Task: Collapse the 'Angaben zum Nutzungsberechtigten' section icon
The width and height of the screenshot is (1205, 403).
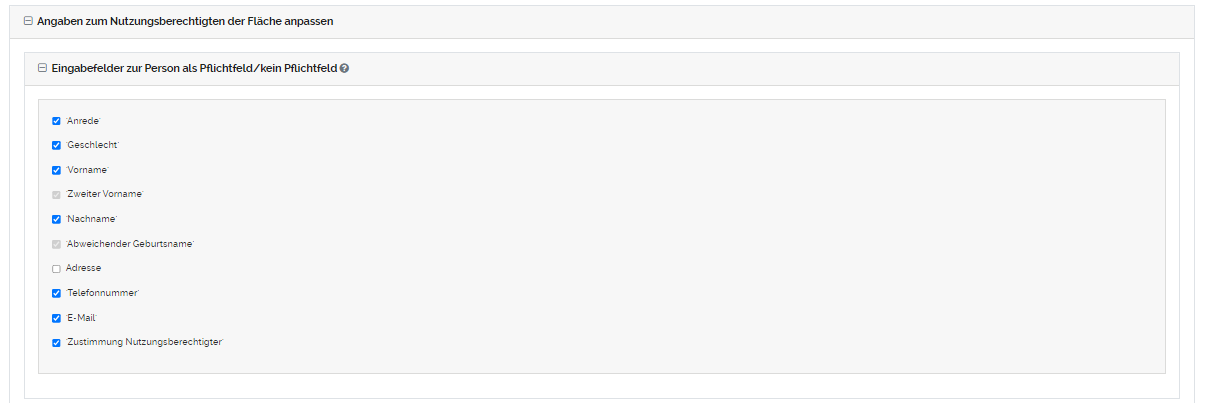Action: pos(28,21)
